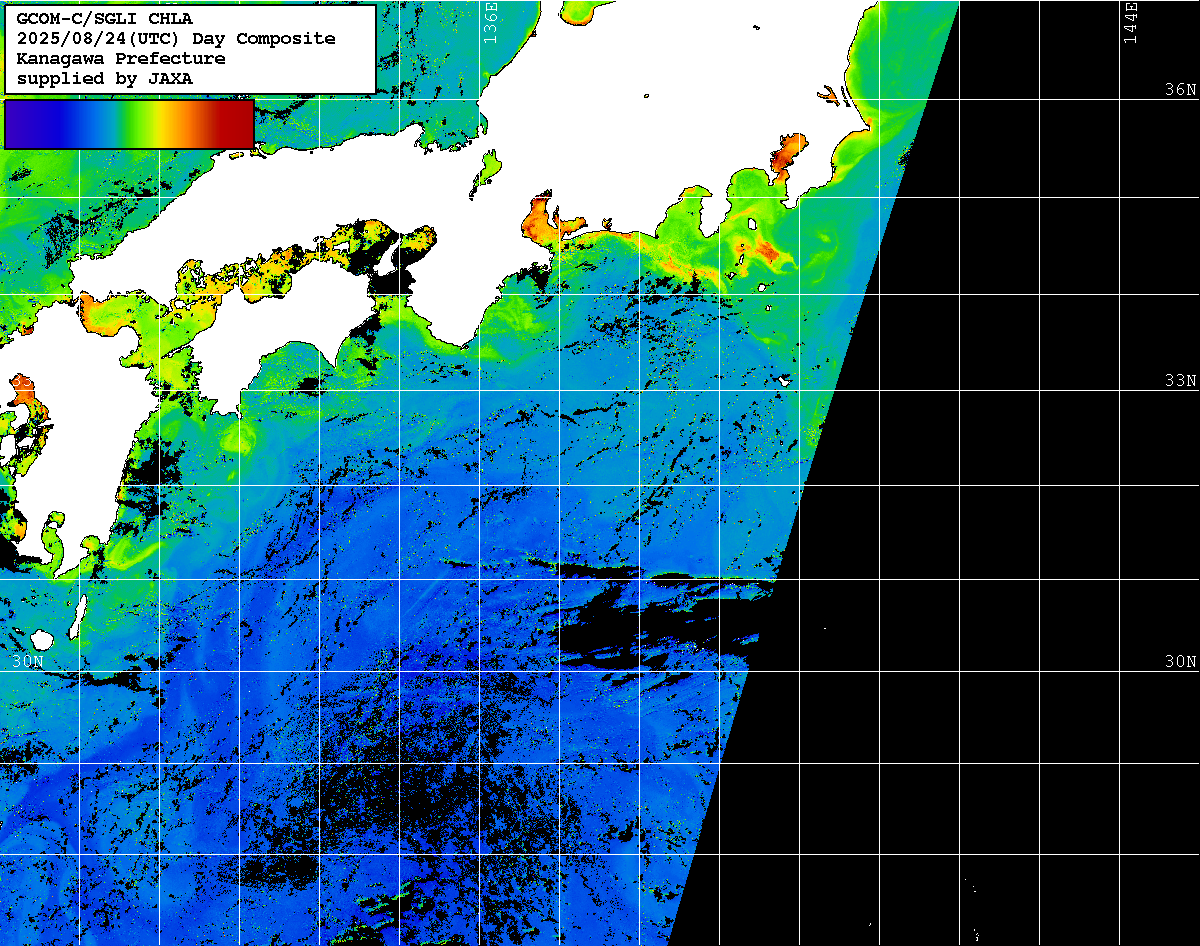Click the chlorophyll rainbow color scale bar

click(129, 124)
